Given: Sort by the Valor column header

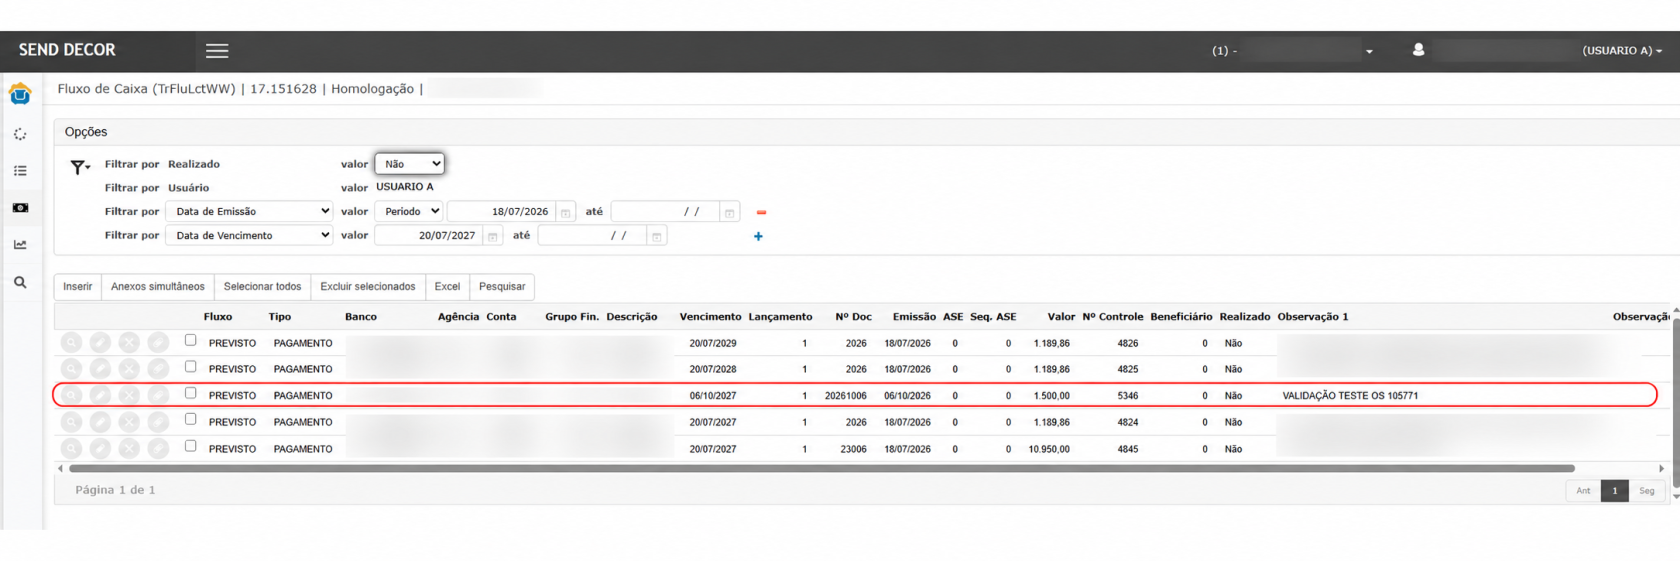Looking at the screenshot, I should click(x=1061, y=317).
